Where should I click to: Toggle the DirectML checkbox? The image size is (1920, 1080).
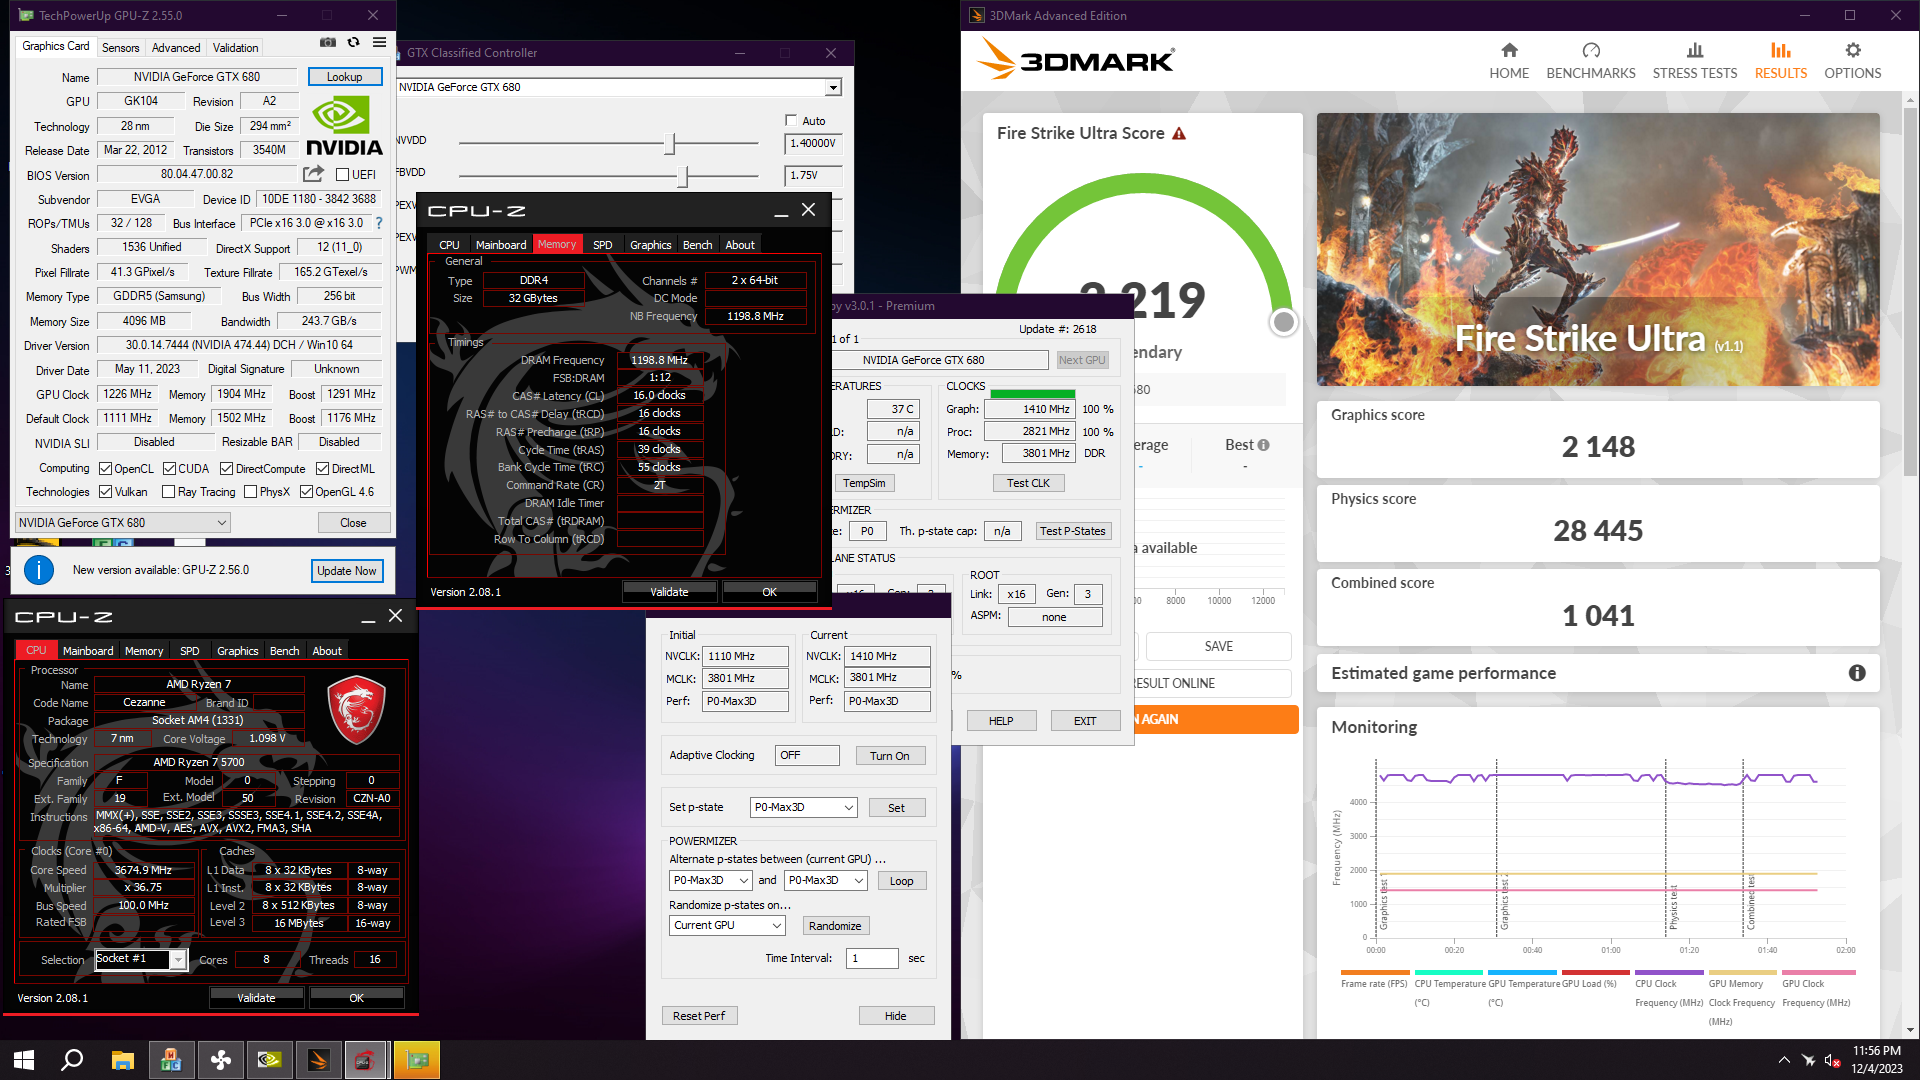pos(322,468)
